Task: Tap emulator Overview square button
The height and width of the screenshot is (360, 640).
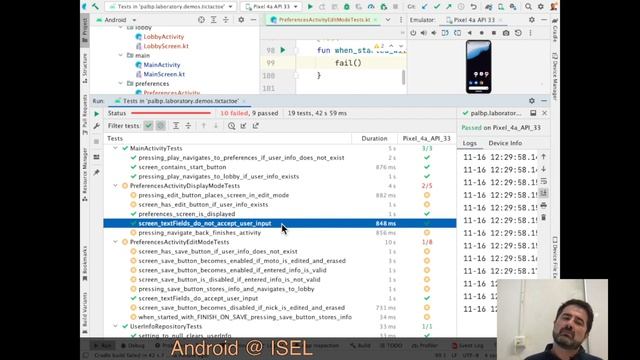Action: pos(494,33)
